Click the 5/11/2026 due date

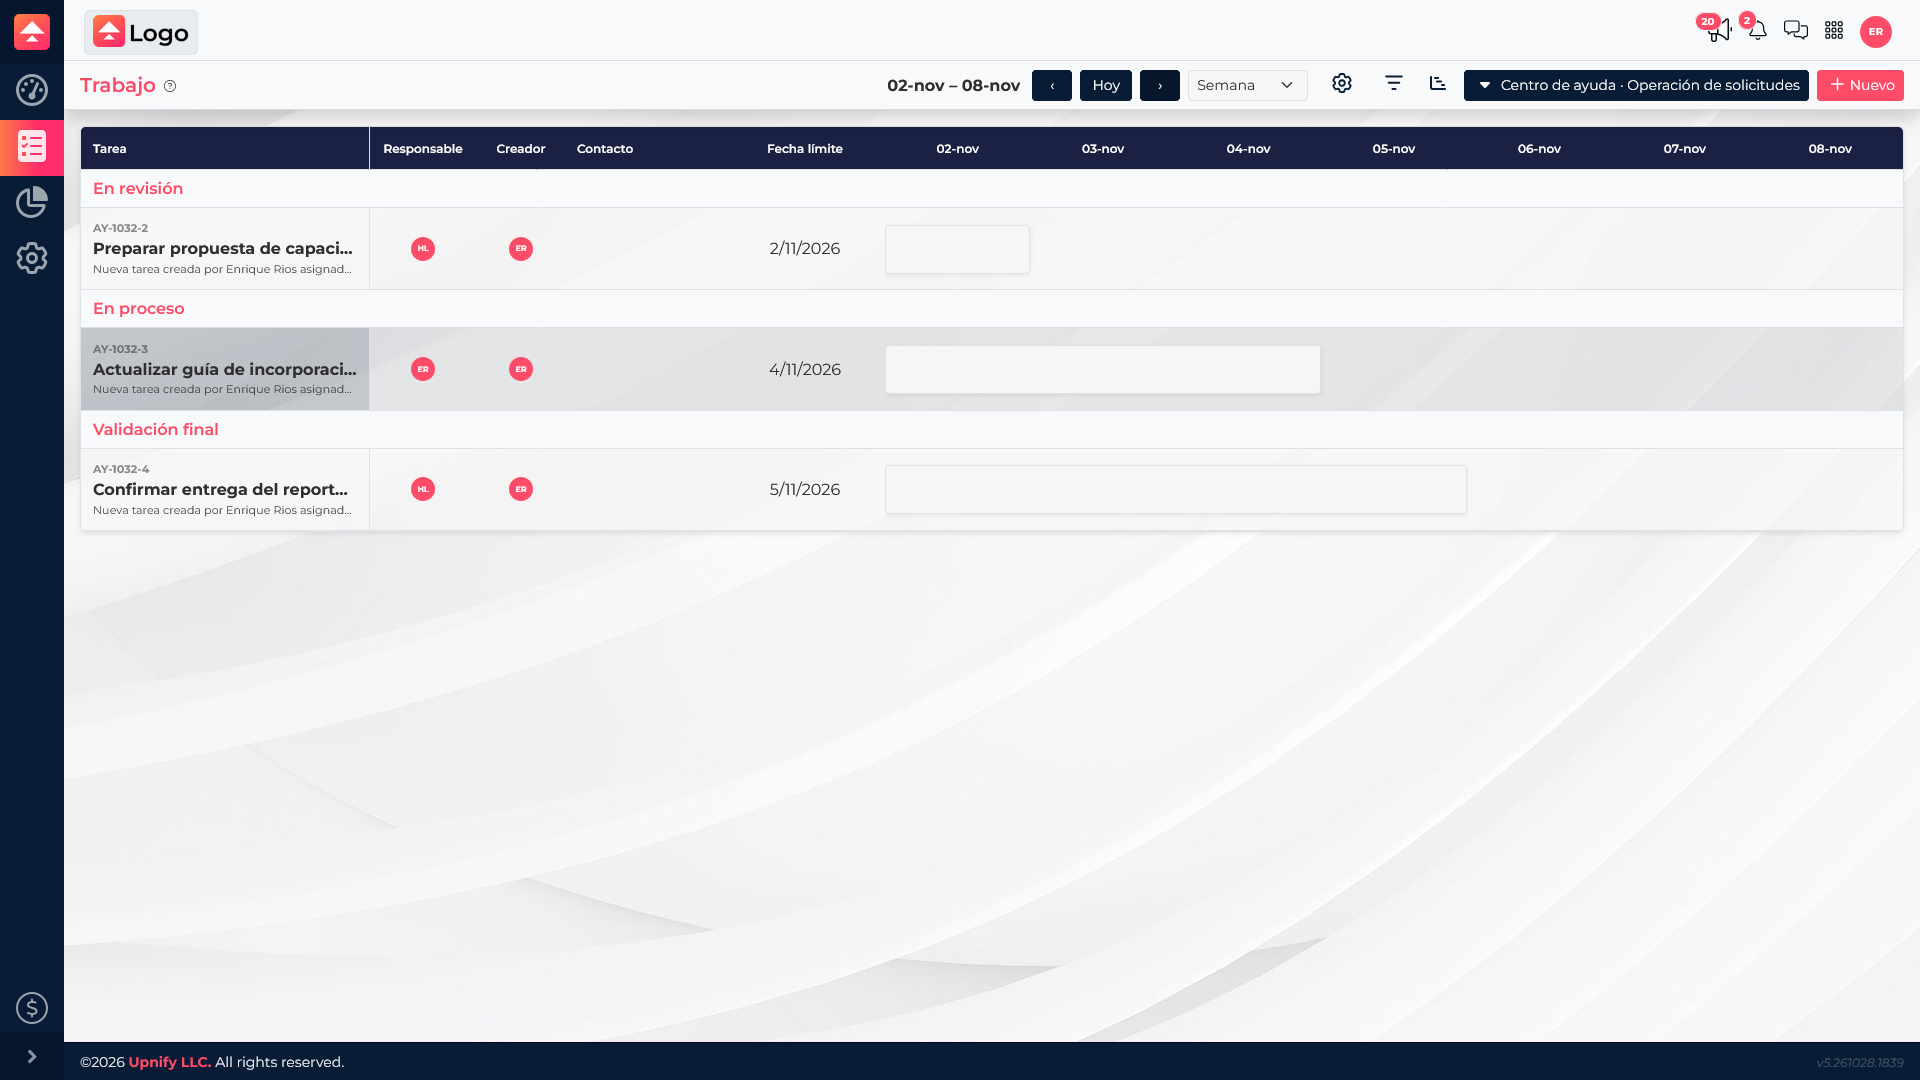tap(805, 490)
